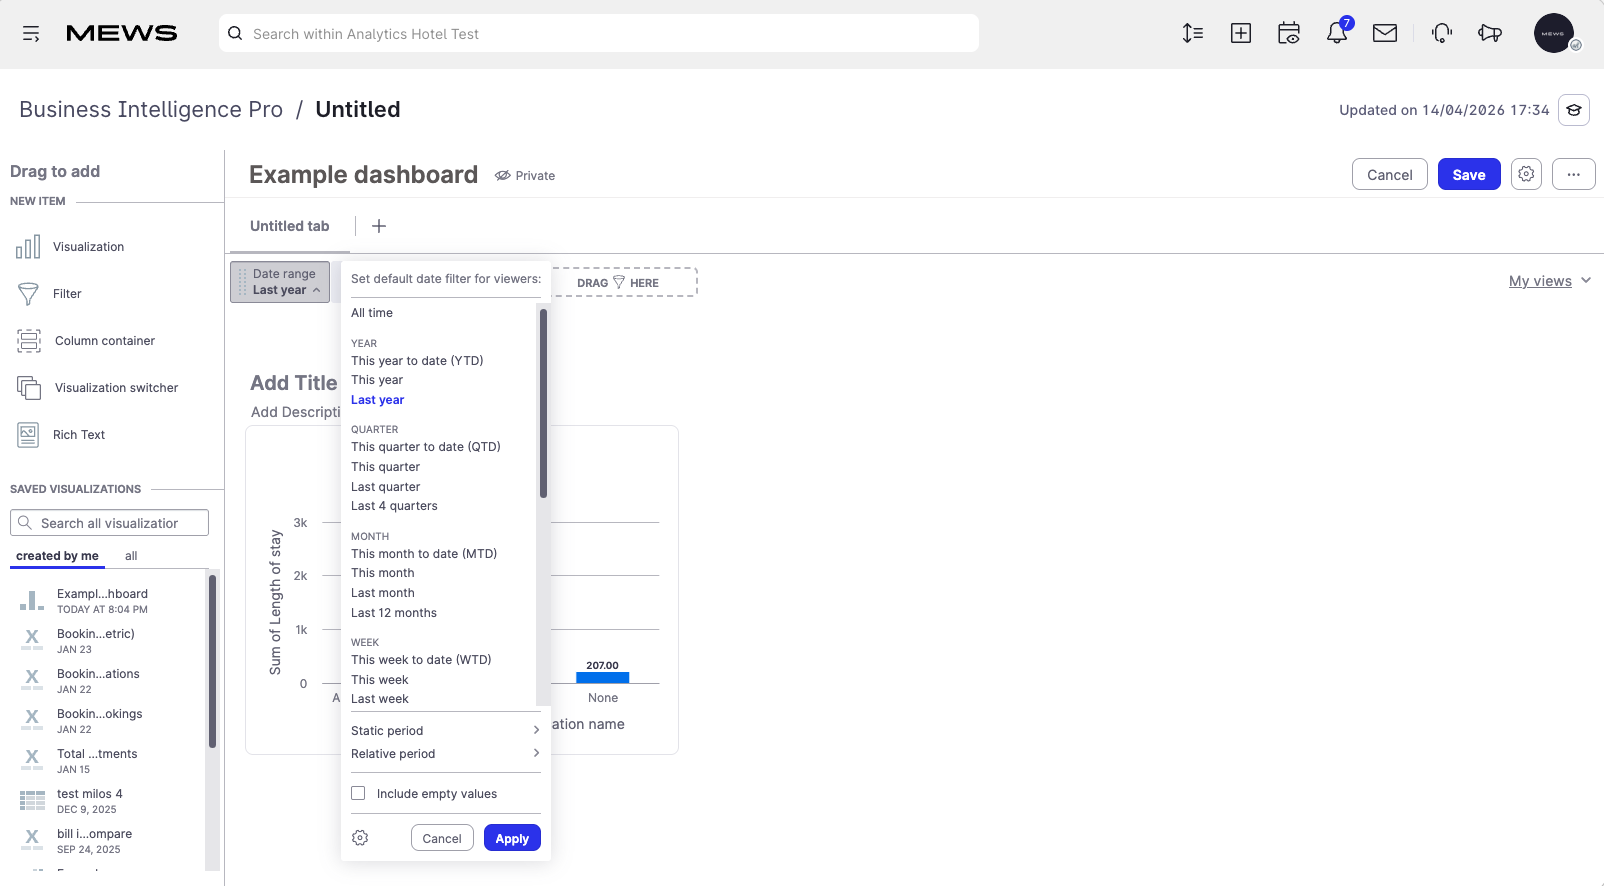Image resolution: width=1604 pixels, height=886 pixels.
Task: Click the Add Title placeholder text
Action: click(x=294, y=383)
